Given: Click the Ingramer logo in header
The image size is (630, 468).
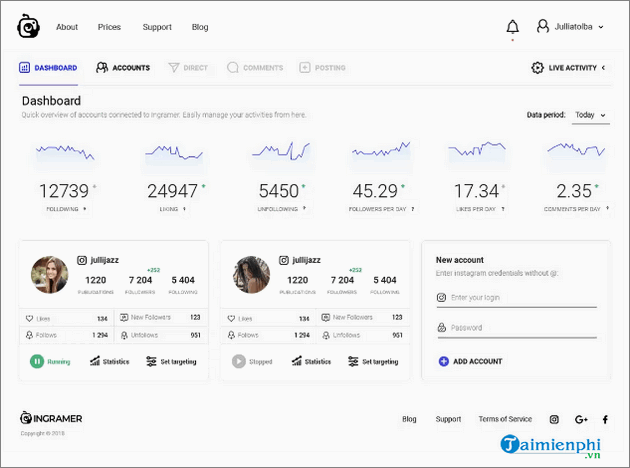Looking at the screenshot, I should [x=28, y=27].
